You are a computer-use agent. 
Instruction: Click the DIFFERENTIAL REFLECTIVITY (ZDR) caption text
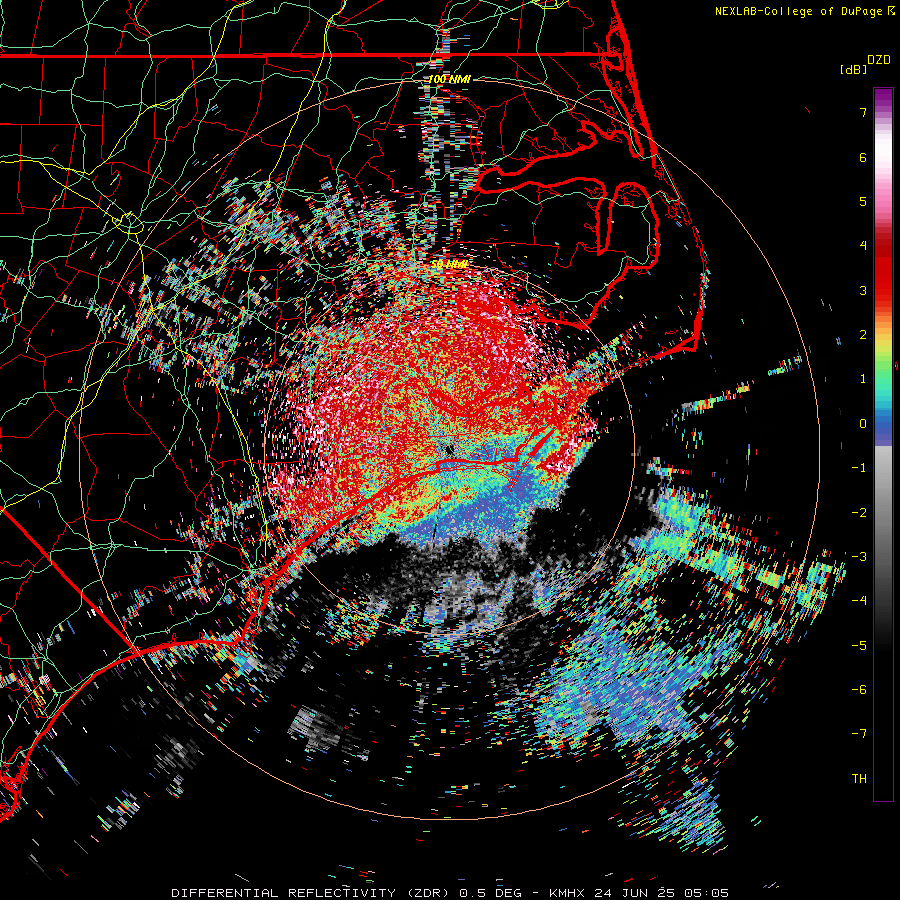(312, 893)
